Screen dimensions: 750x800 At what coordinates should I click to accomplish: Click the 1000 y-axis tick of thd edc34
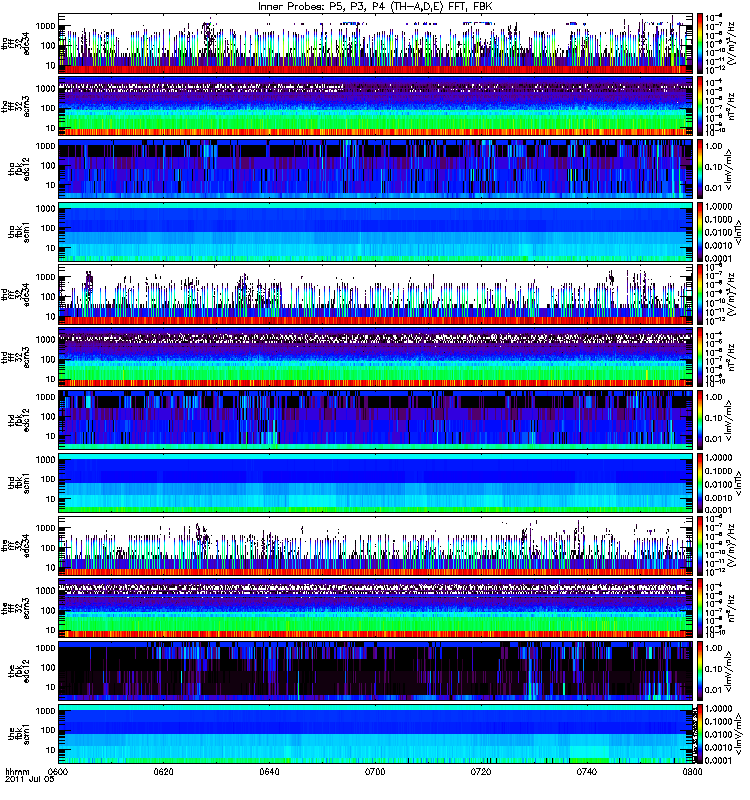click(x=47, y=277)
